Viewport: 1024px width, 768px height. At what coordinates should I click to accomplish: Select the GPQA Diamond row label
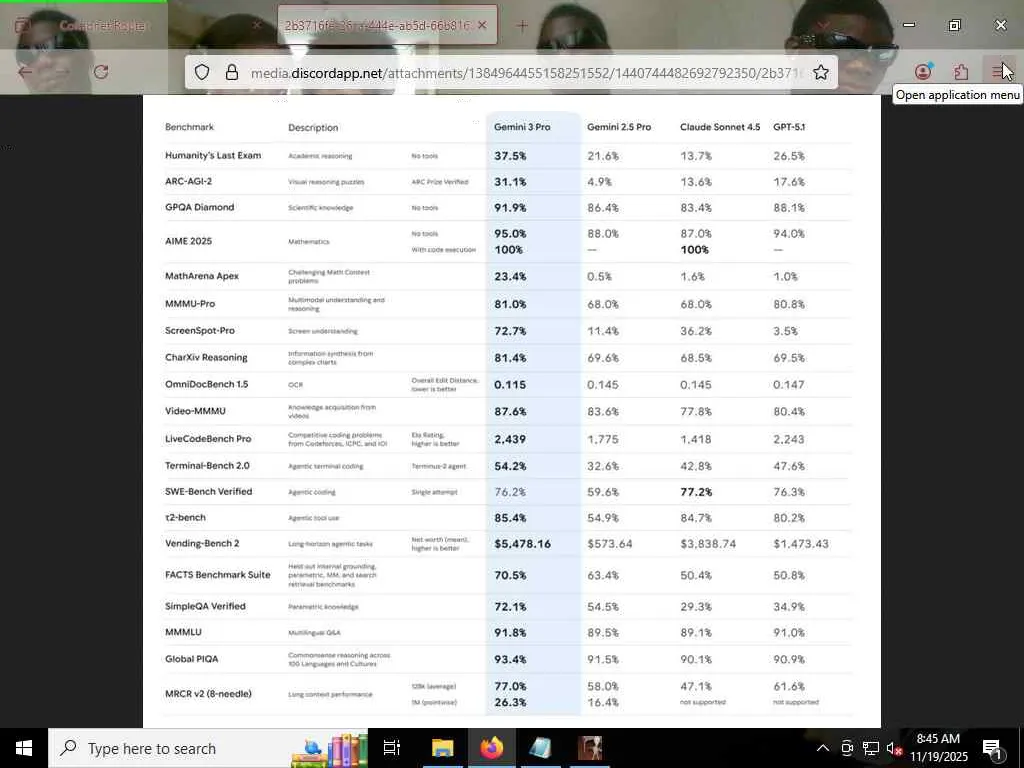199,207
